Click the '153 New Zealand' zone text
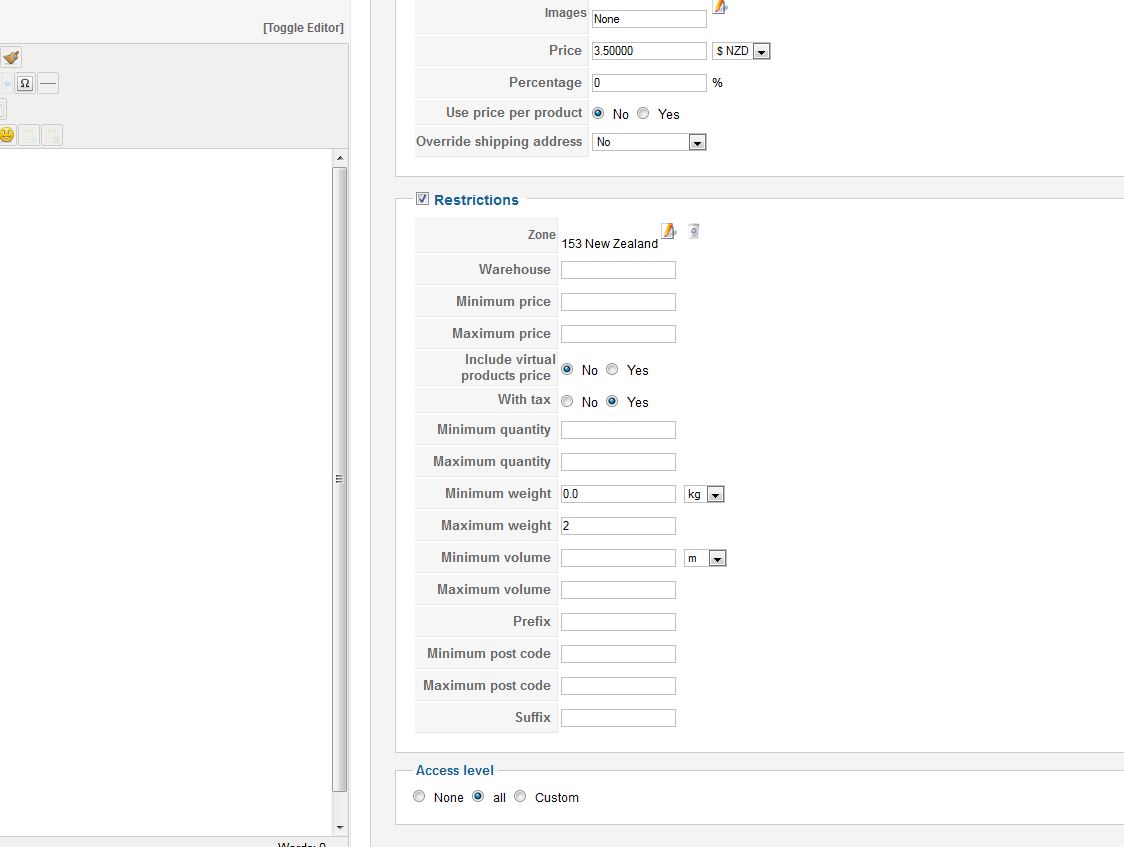This screenshot has width=1124, height=847. (609, 244)
